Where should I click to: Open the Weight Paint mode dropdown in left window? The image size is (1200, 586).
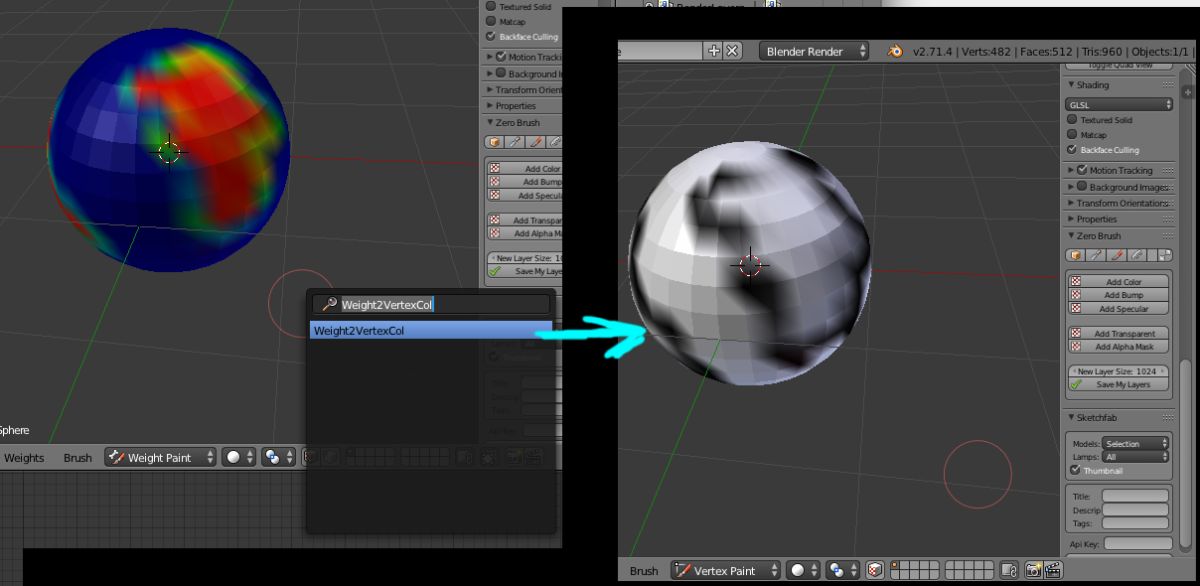(161, 457)
